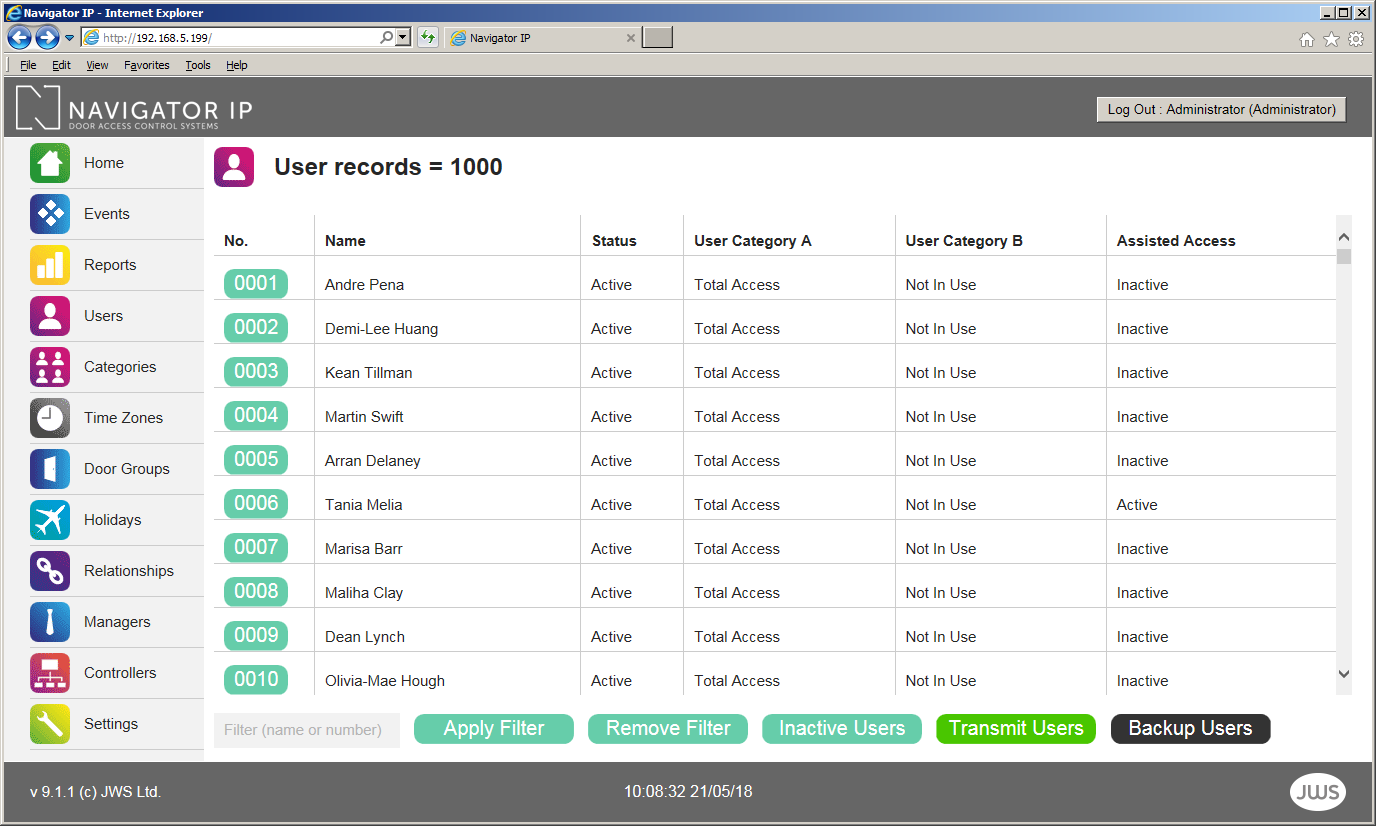The width and height of the screenshot is (1376, 826).
Task: Open the Reports bar chart icon
Action: (x=50, y=265)
